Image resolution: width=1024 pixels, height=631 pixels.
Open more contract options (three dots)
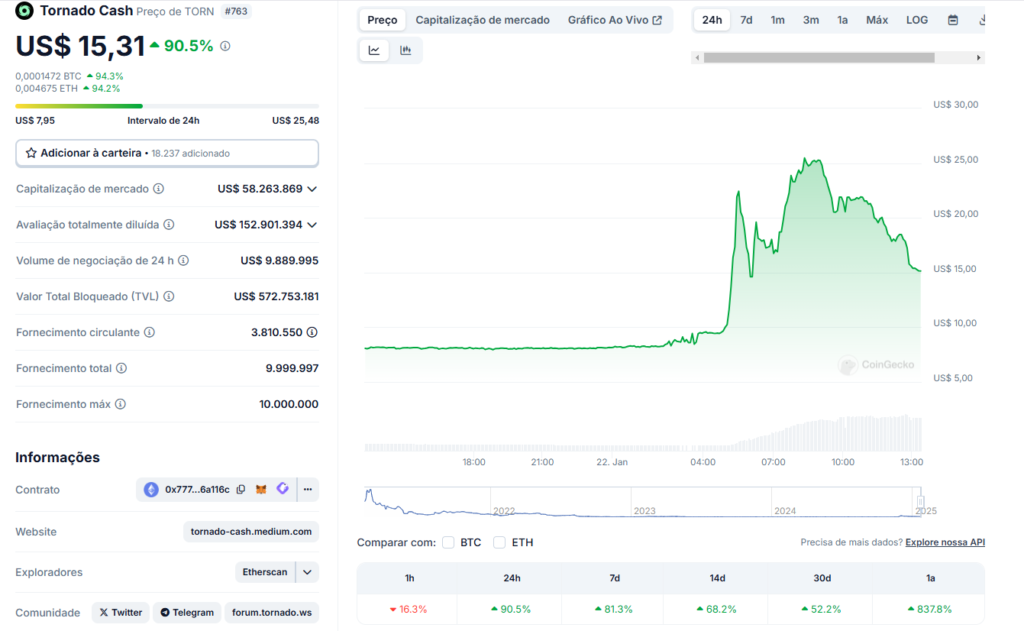[308, 489]
